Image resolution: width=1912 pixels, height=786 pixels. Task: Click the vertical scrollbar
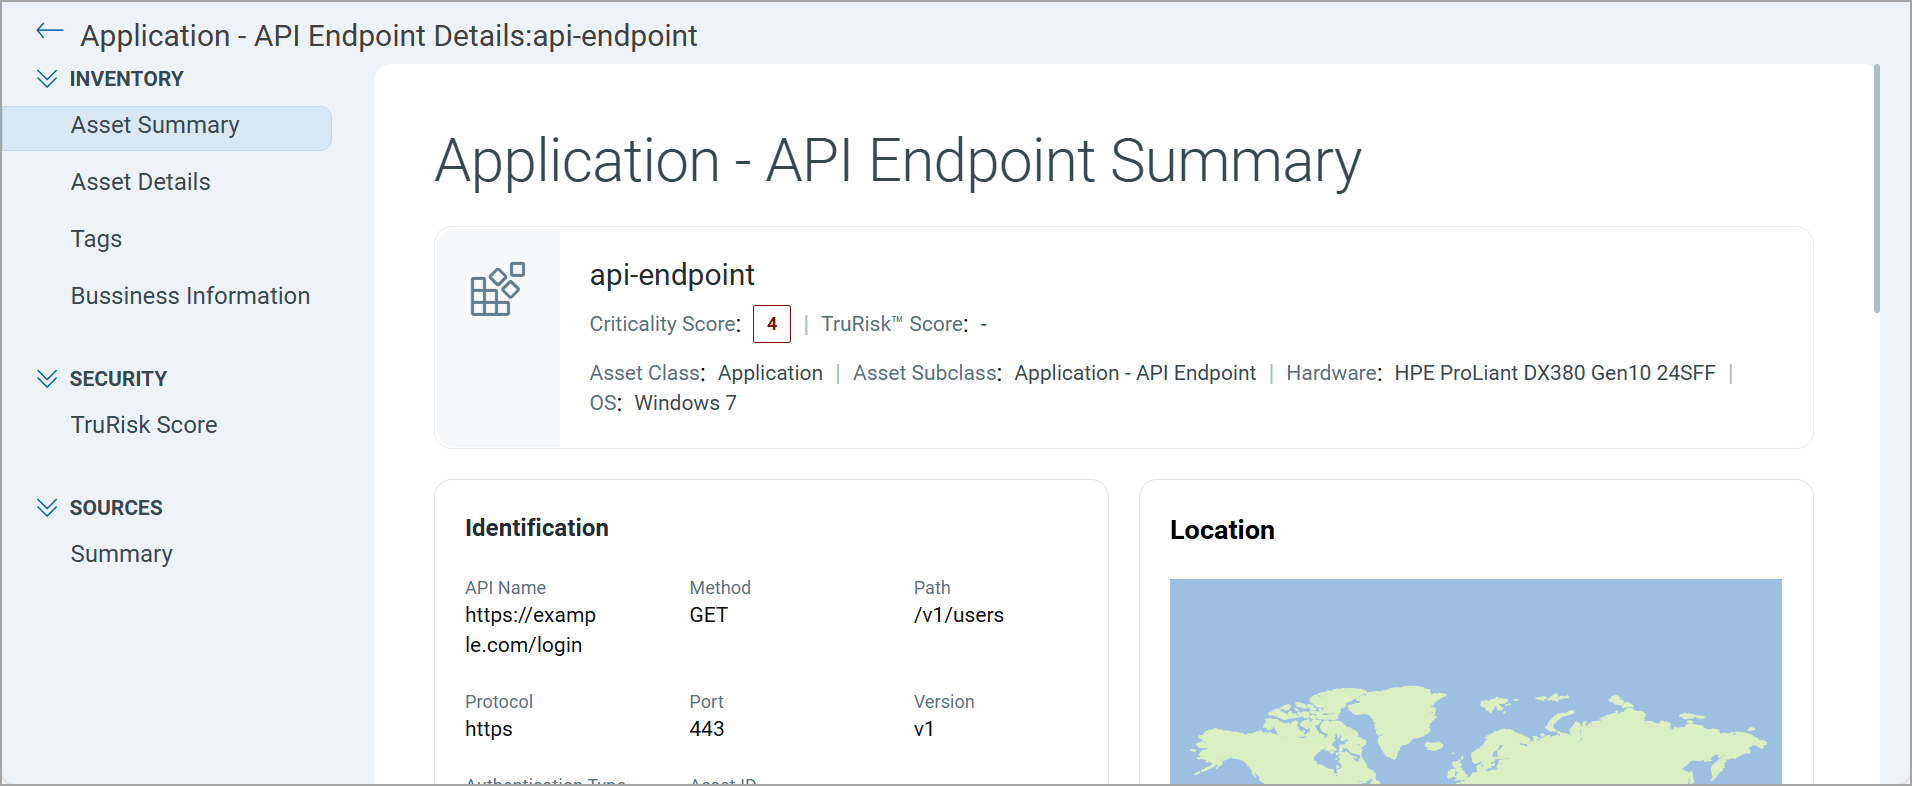coord(1877,189)
